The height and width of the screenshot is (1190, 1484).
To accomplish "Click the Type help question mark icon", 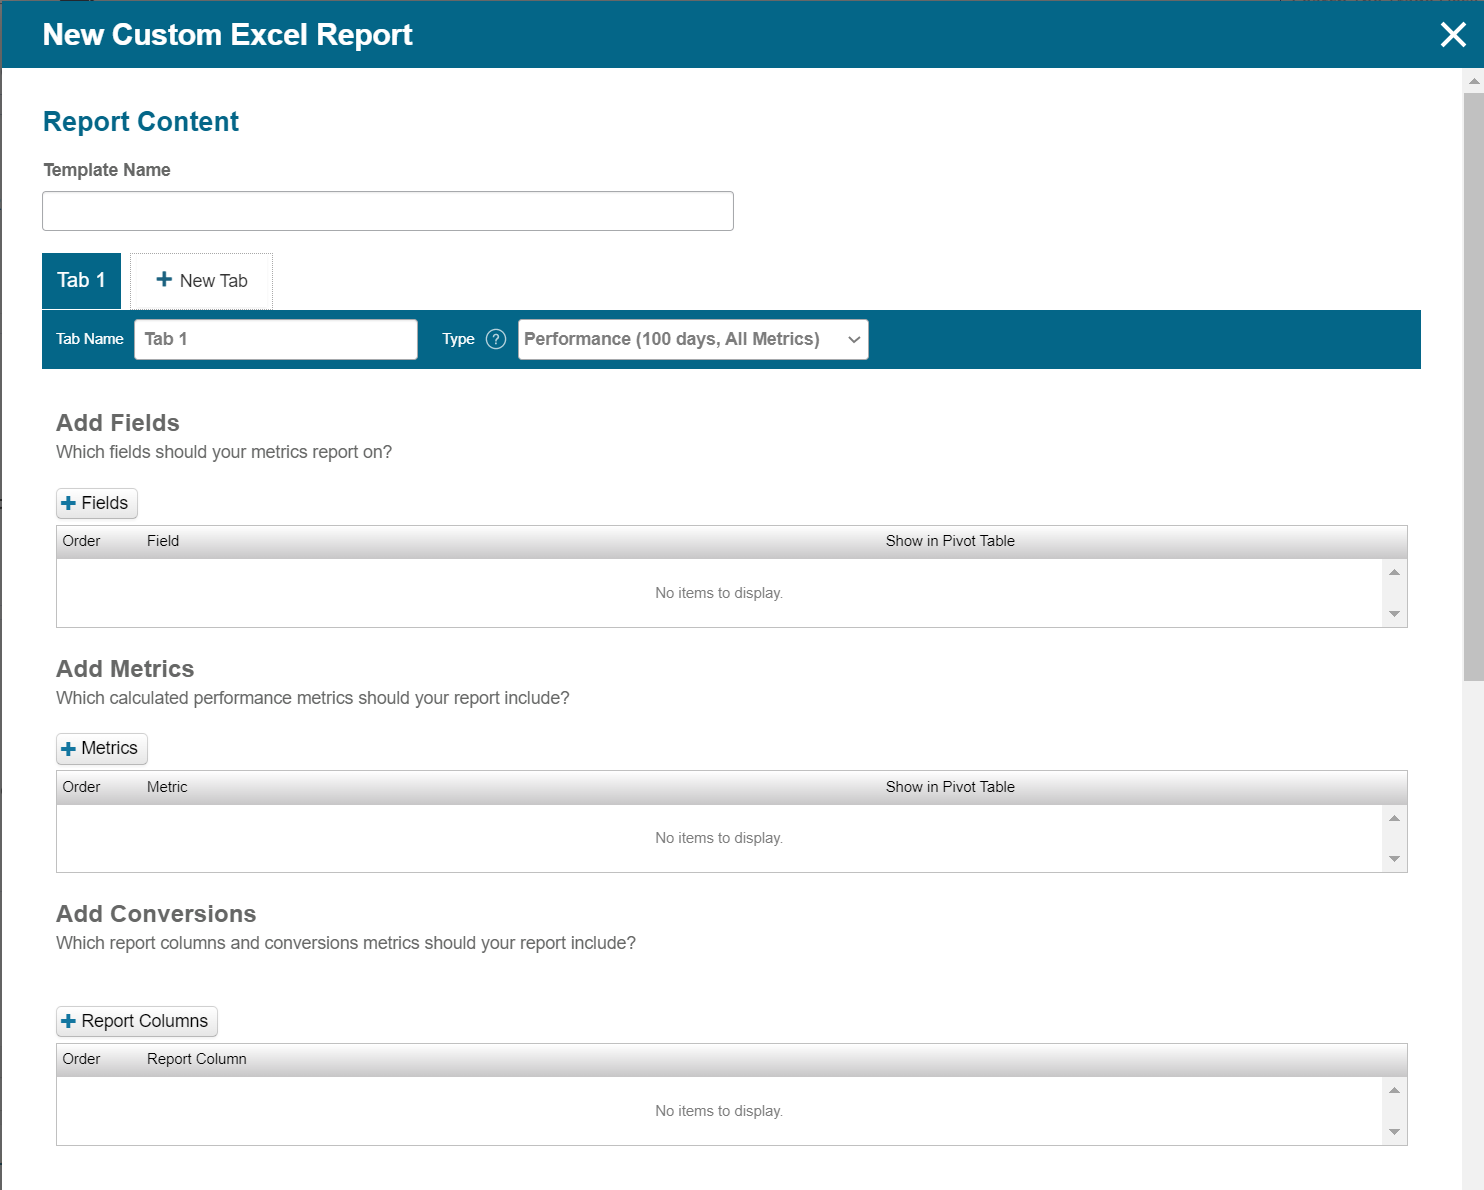I will pos(496,339).
